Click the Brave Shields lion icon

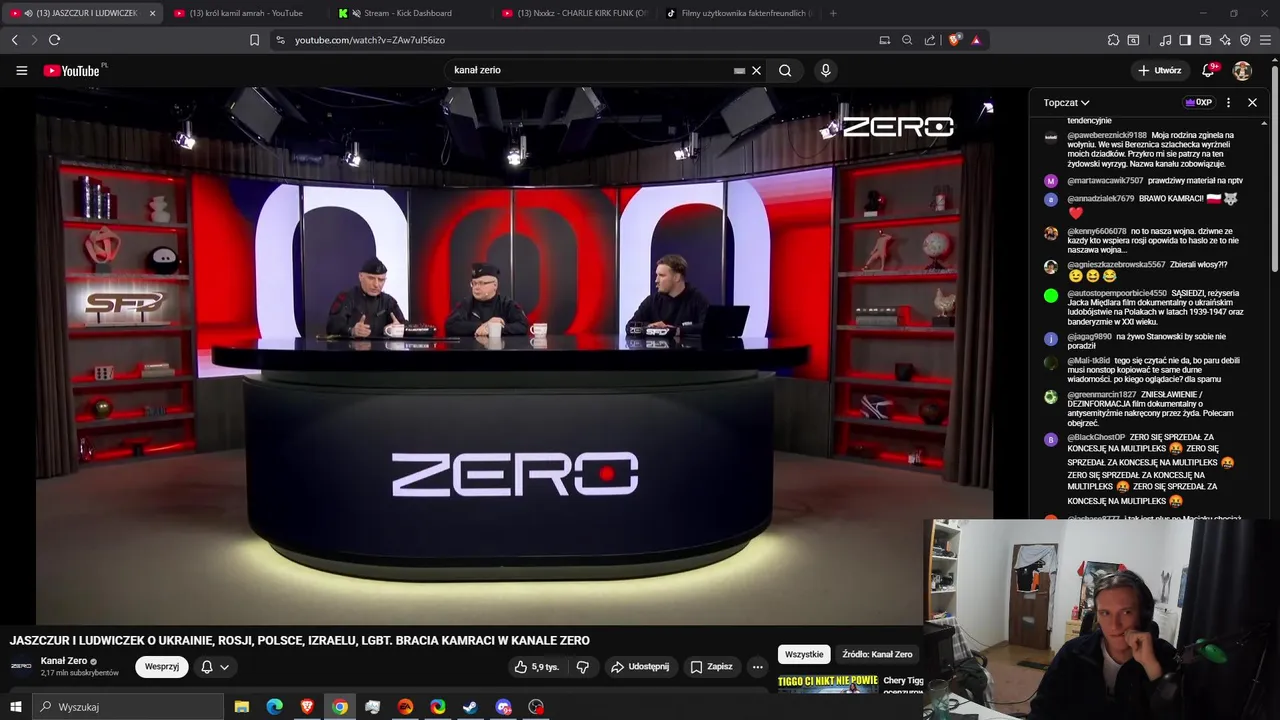tap(955, 40)
